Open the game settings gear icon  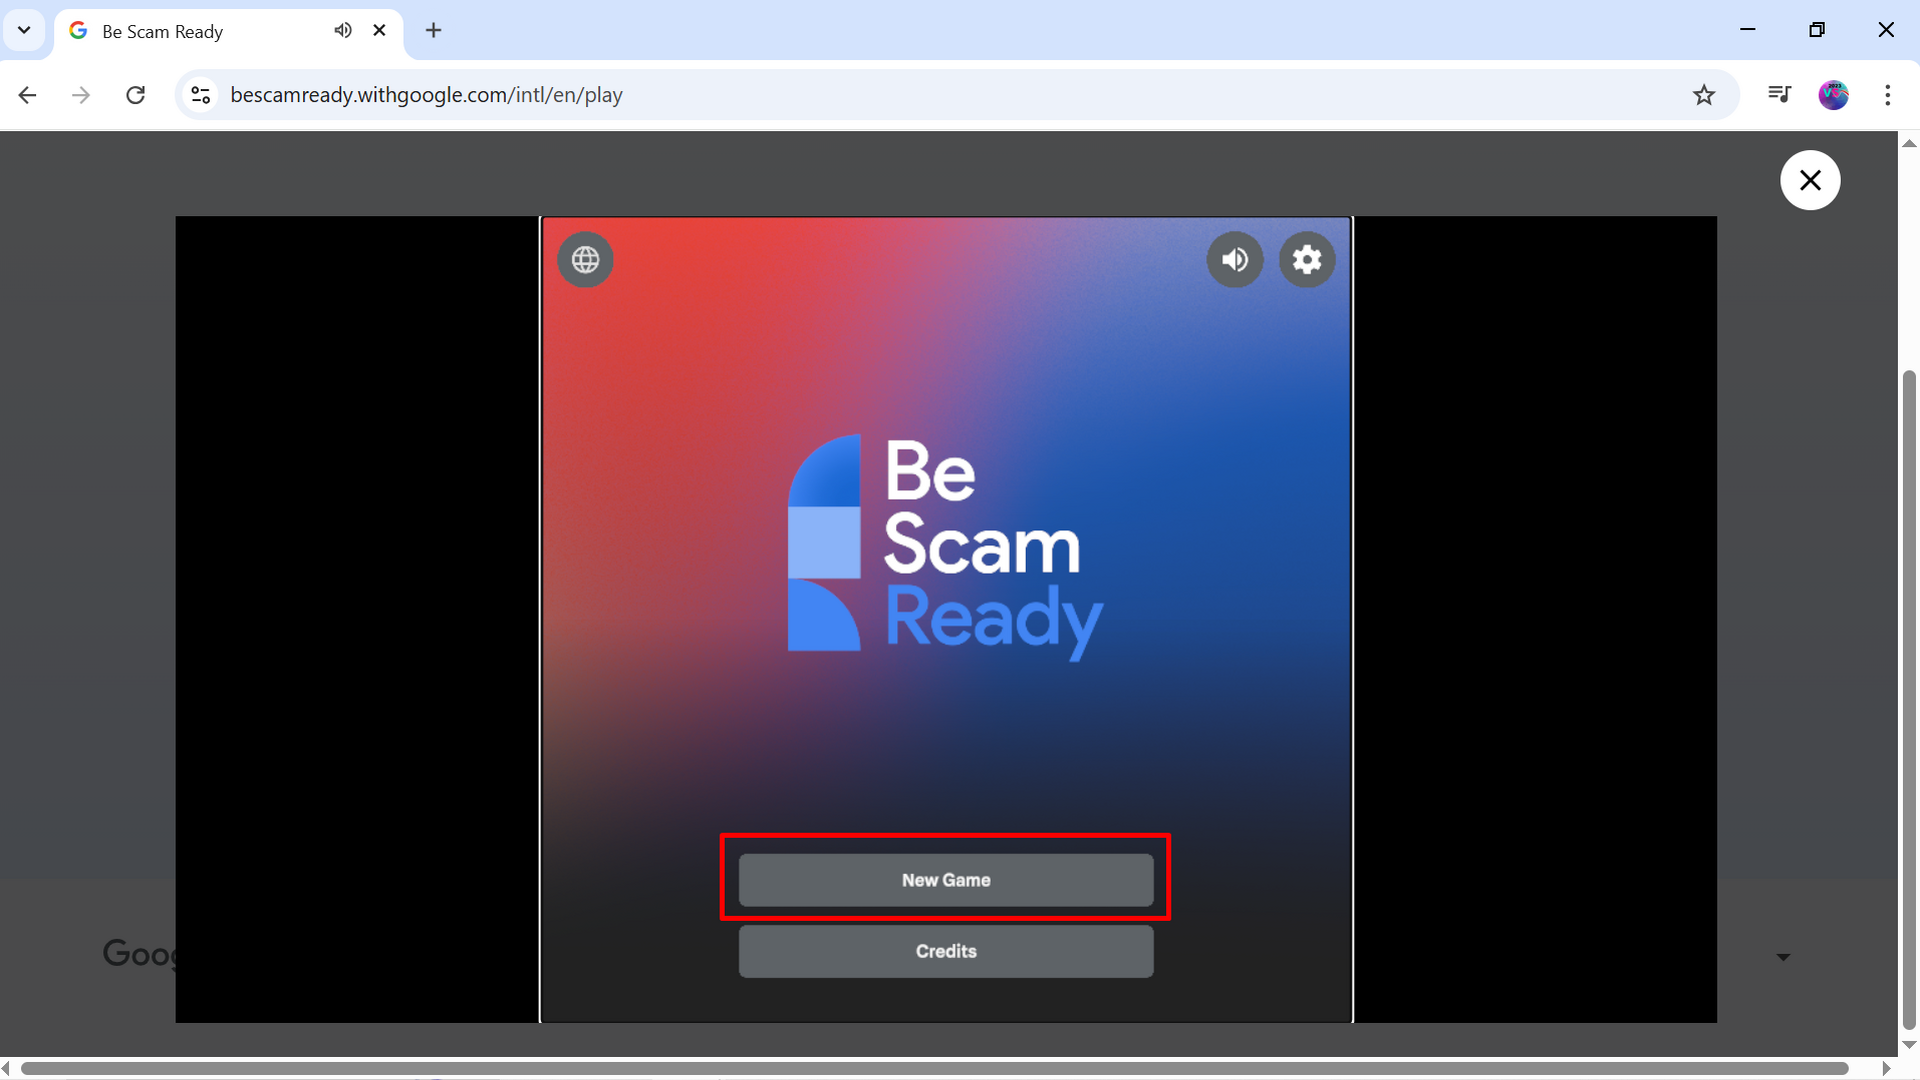point(1307,260)
